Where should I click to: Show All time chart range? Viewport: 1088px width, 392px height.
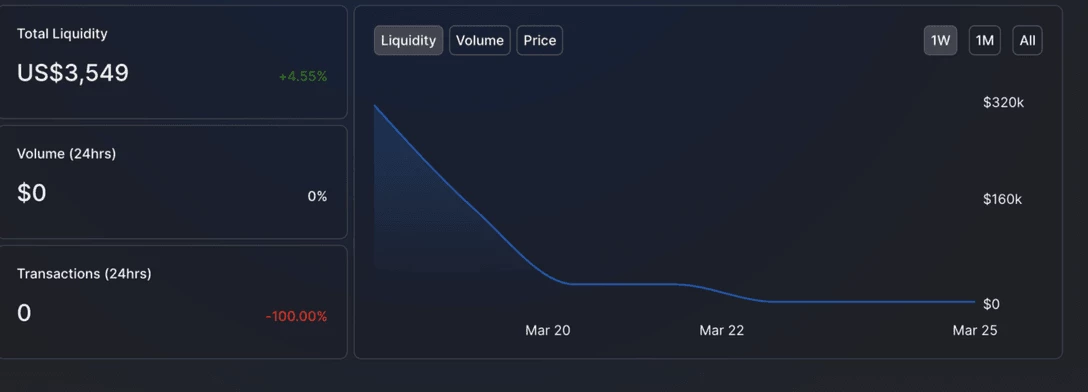[x=1028, y=40]
